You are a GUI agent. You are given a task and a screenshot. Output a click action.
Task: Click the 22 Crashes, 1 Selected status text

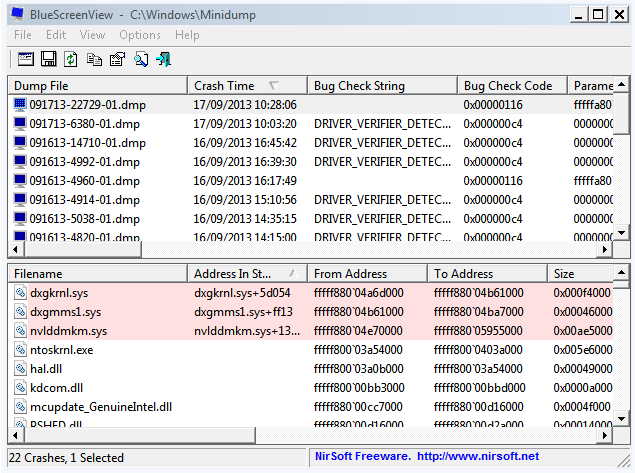[66, 458]
